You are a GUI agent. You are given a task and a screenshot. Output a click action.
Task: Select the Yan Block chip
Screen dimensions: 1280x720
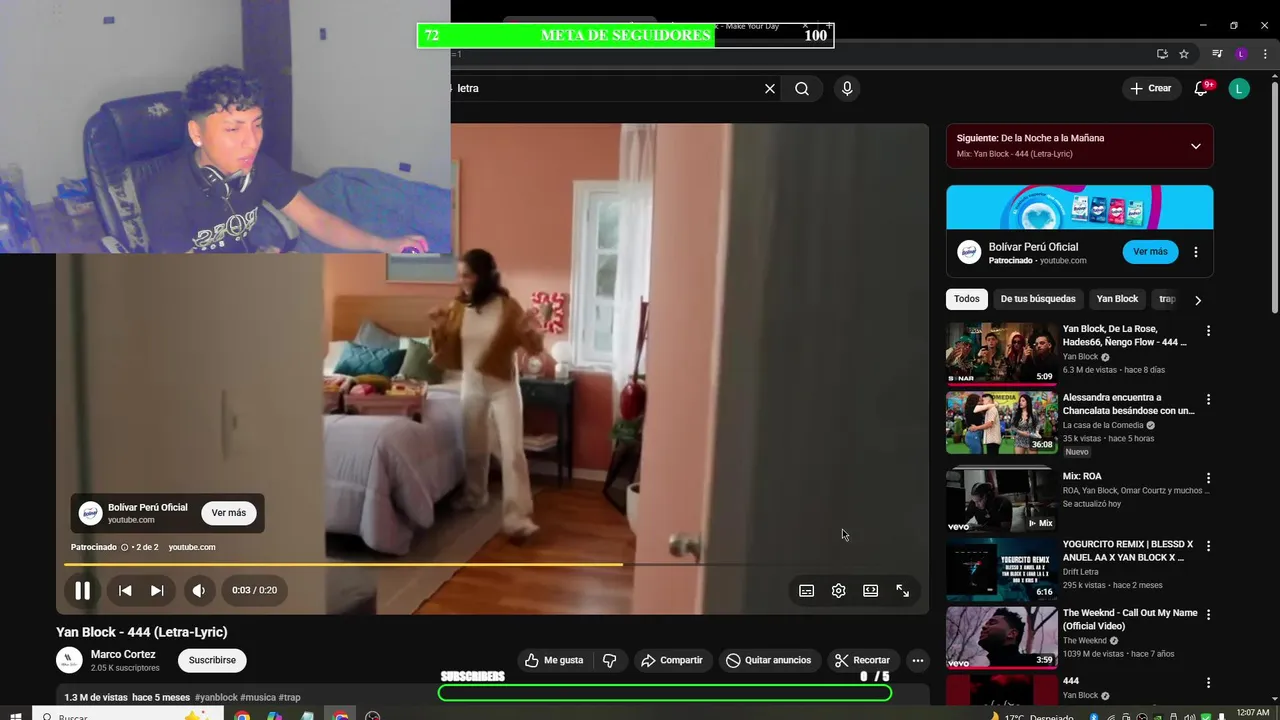point(1117,299)
